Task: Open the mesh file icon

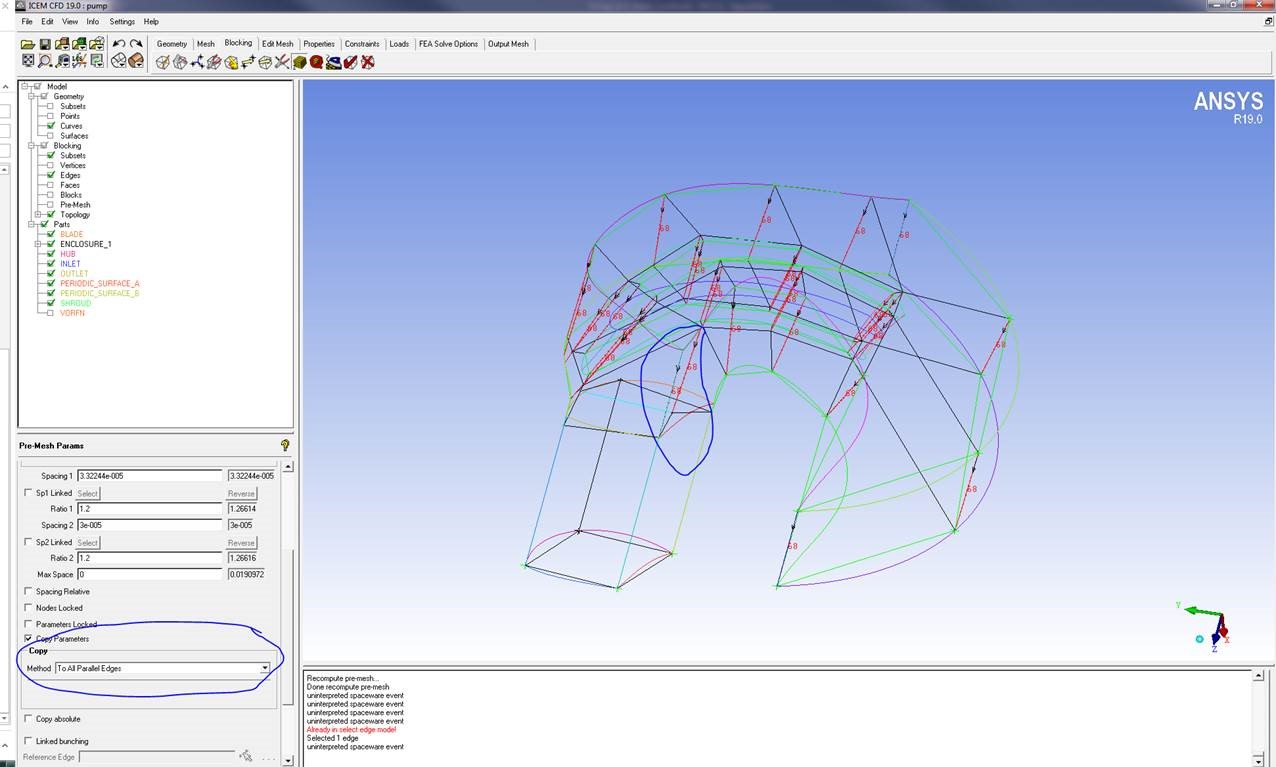Action: pos(79,44)
